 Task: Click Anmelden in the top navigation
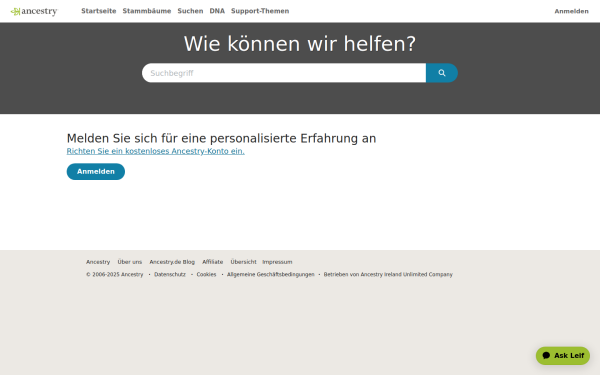572,11
